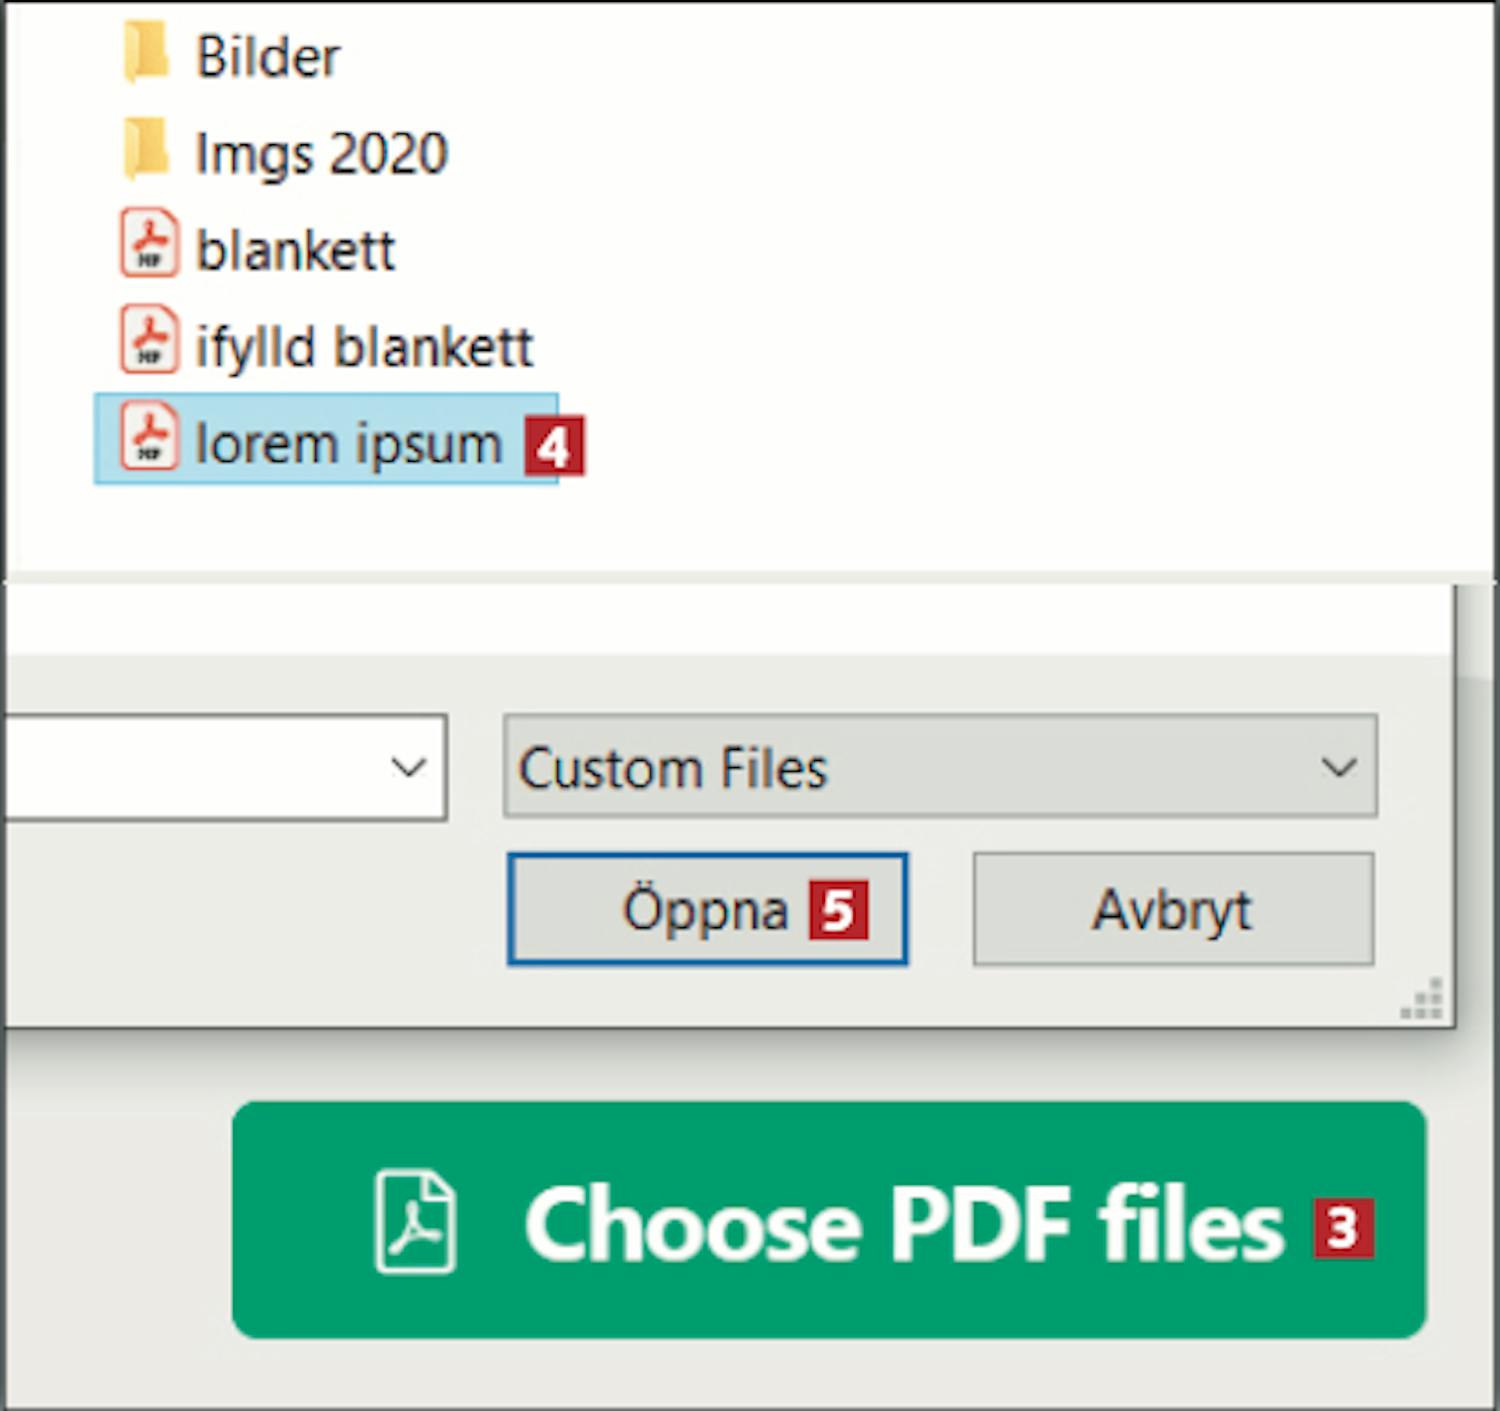Expand the file name dropdown arrow
The width and height of the screenshot is (1500, 1411).
pyautogui.click(x=408, y=768)
